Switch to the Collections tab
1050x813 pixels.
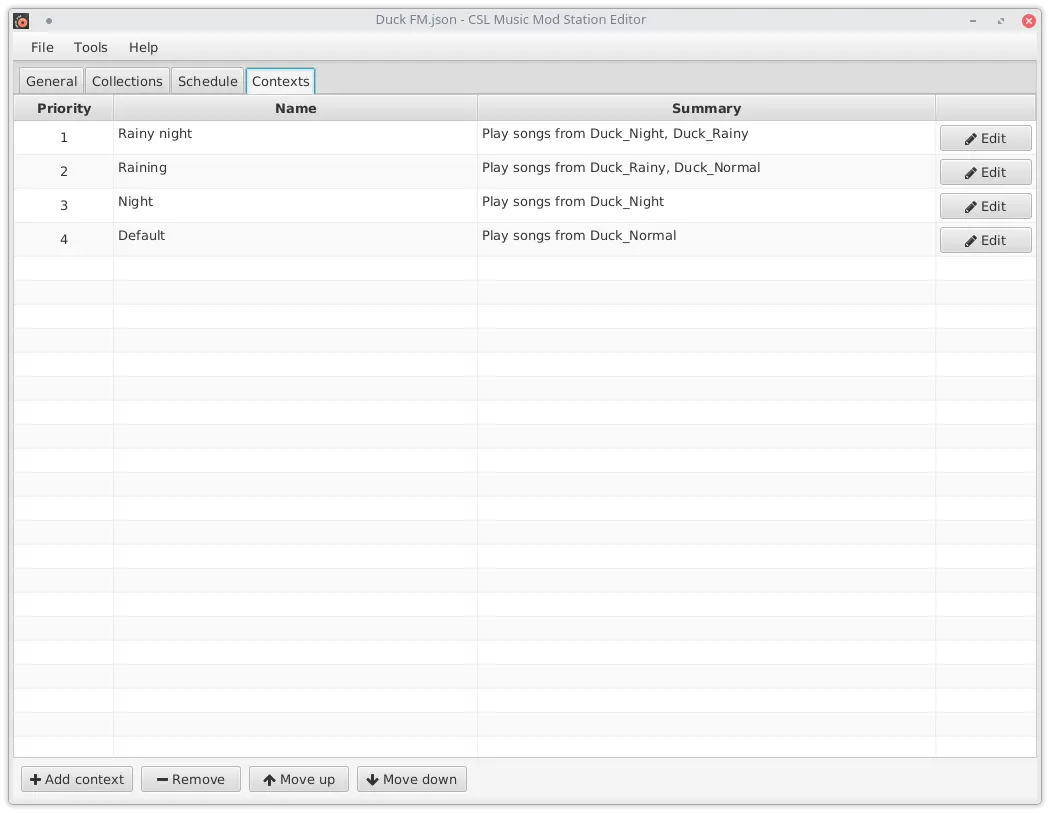pyautogui.click(x=127, y=81)
